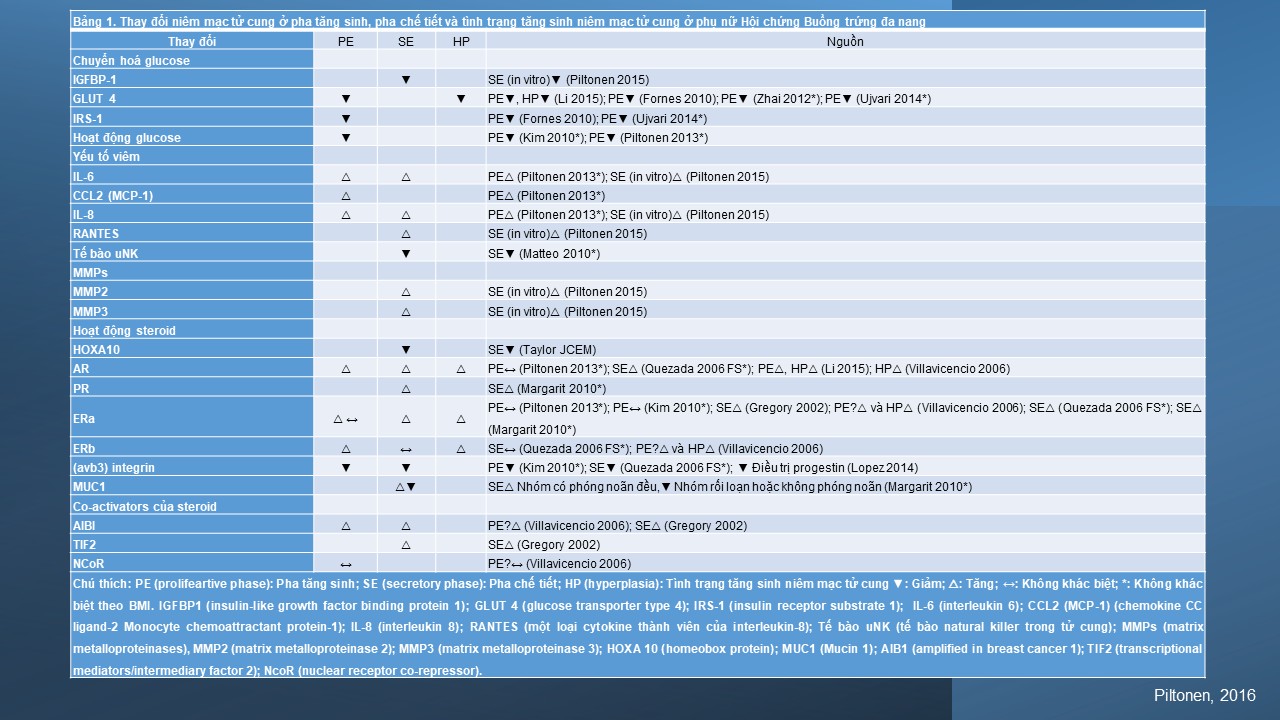Click the 'Thay đổi' column header
Screen dimensions: 1280x720
coord(191,42)
